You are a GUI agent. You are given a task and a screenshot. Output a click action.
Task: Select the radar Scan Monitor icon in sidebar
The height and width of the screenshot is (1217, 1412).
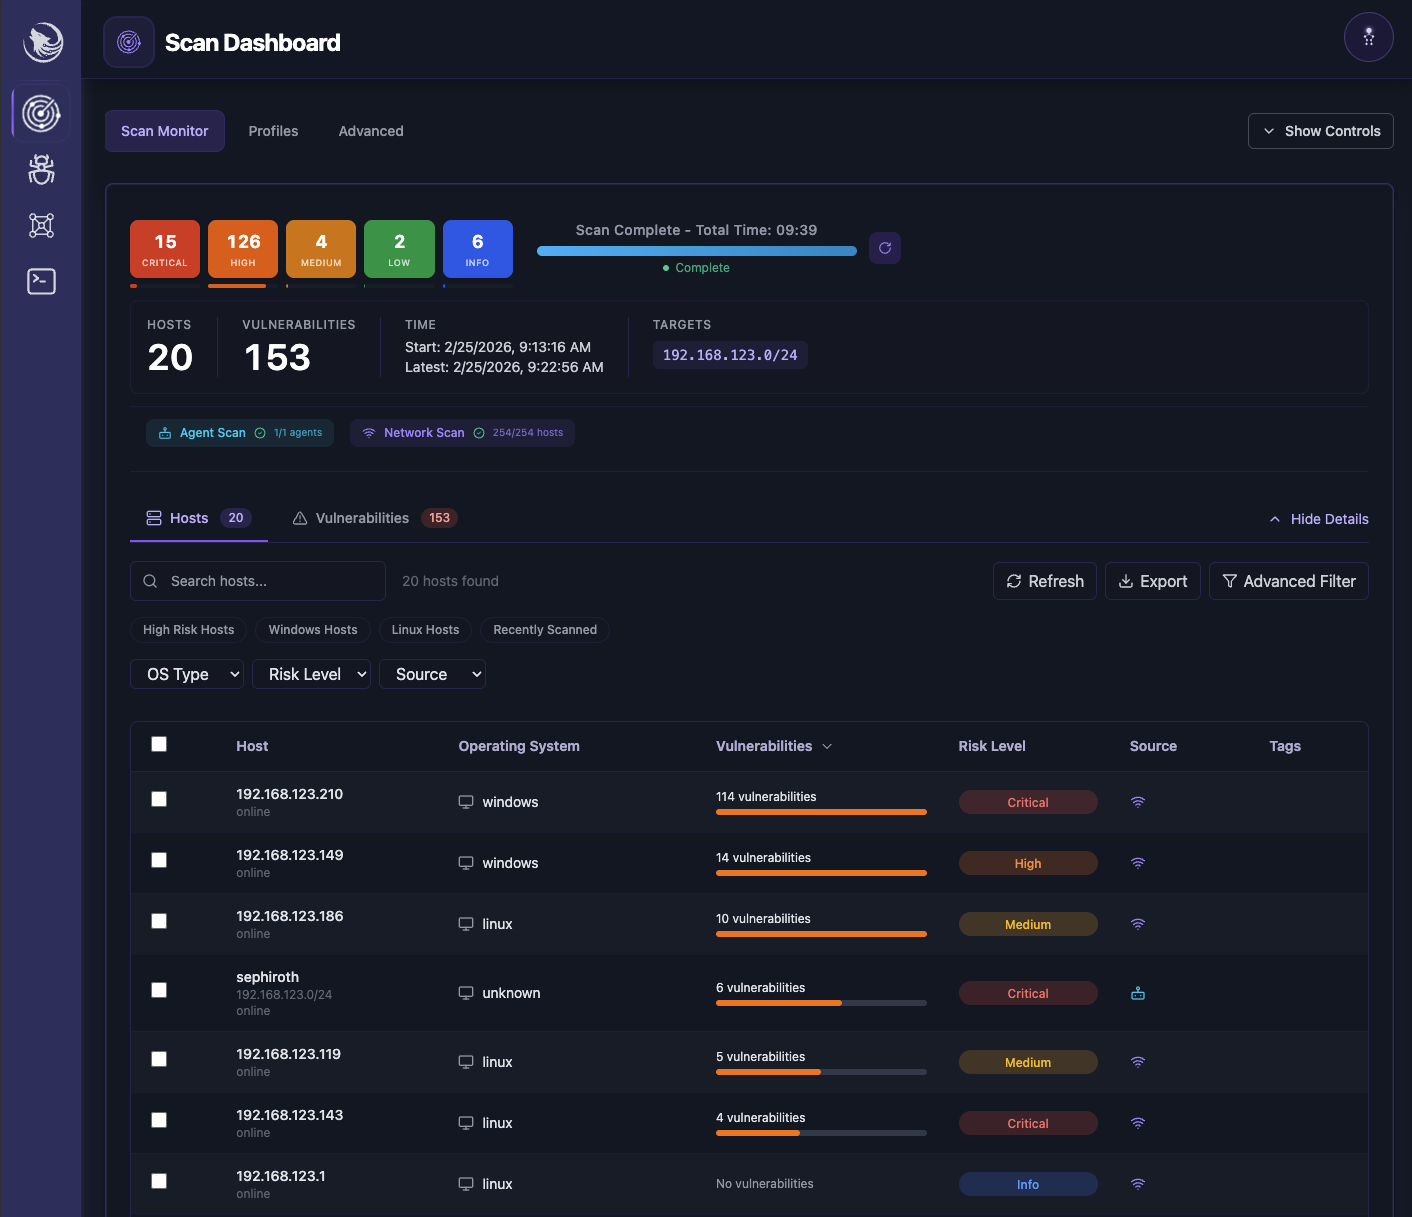click(41, 113)
